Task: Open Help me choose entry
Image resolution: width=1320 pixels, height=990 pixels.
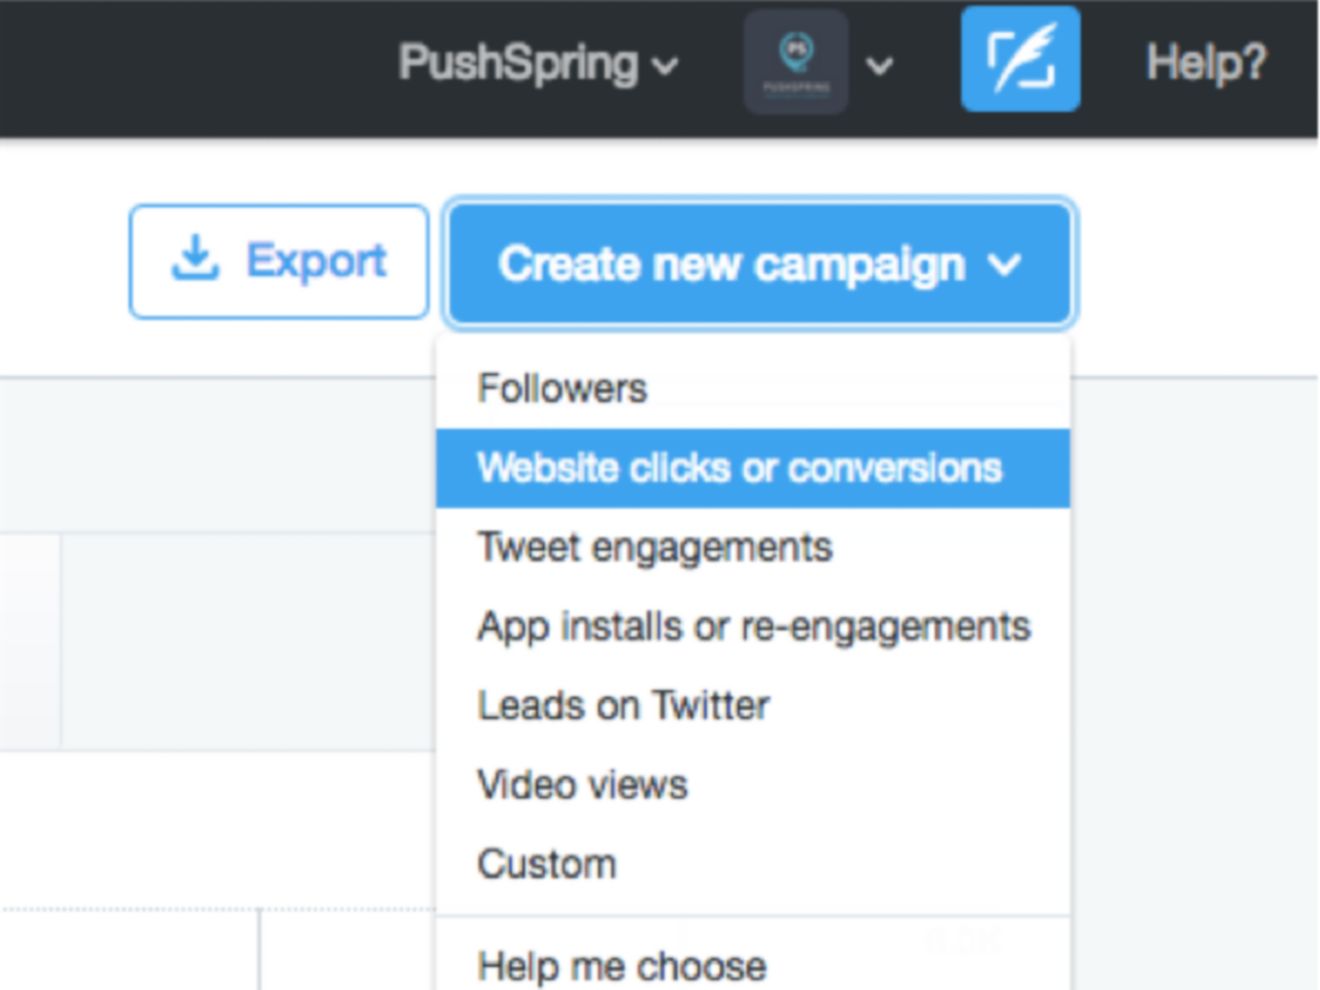Action: 621,965
